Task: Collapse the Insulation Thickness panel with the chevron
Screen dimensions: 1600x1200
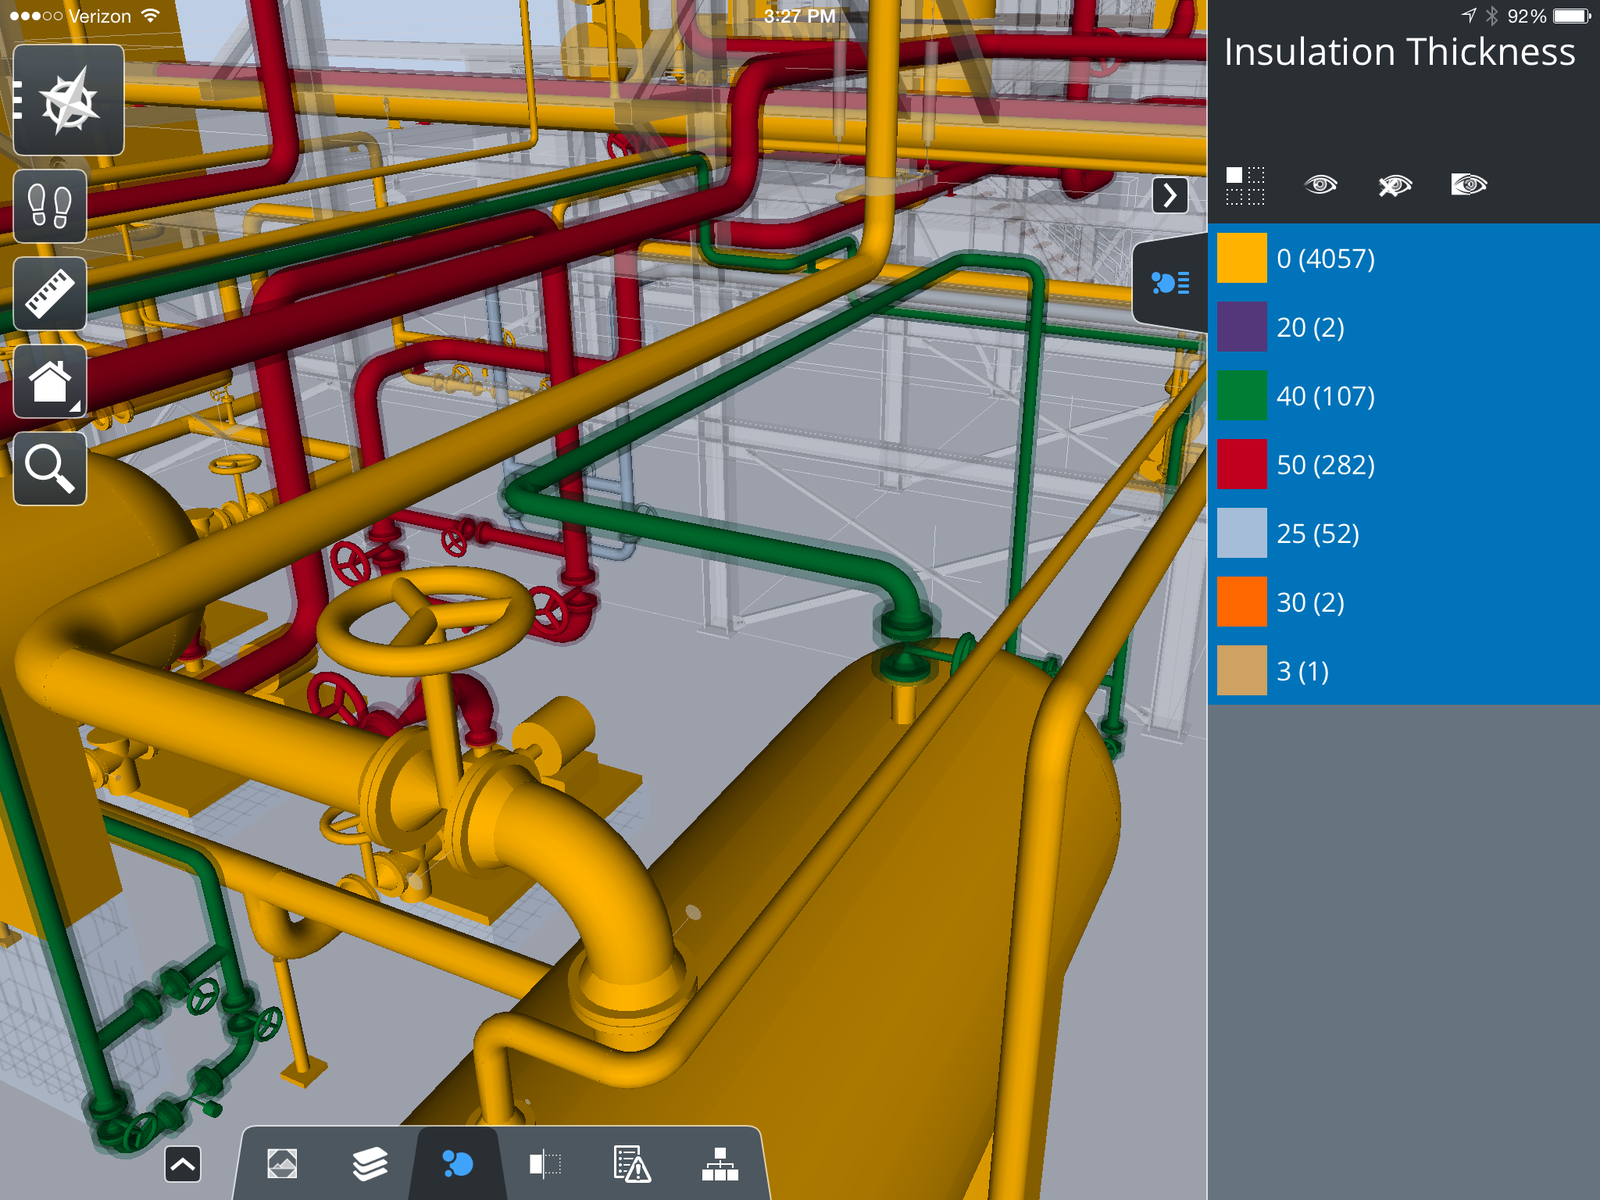Action: pos(1170,197)
